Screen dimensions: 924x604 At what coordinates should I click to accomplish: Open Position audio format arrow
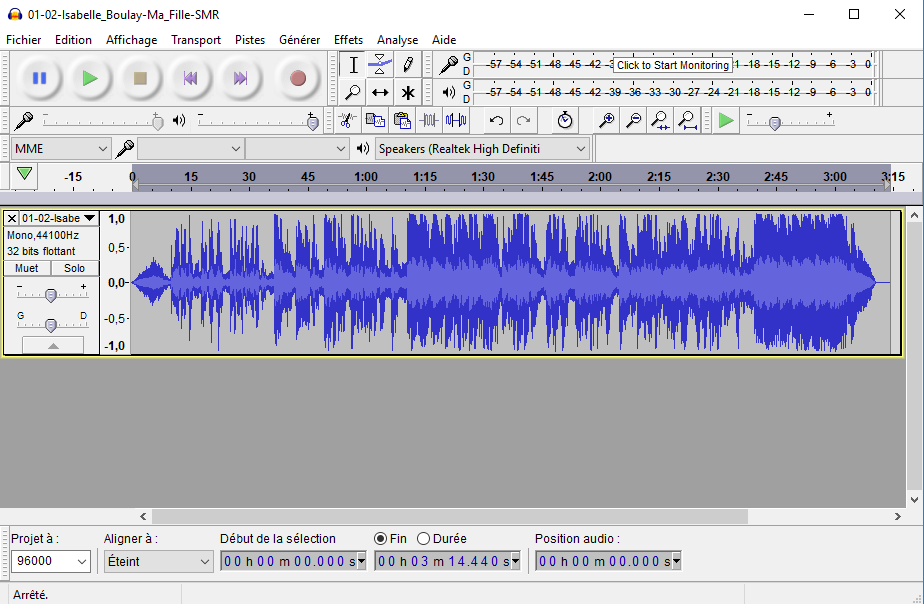point(676,561)
